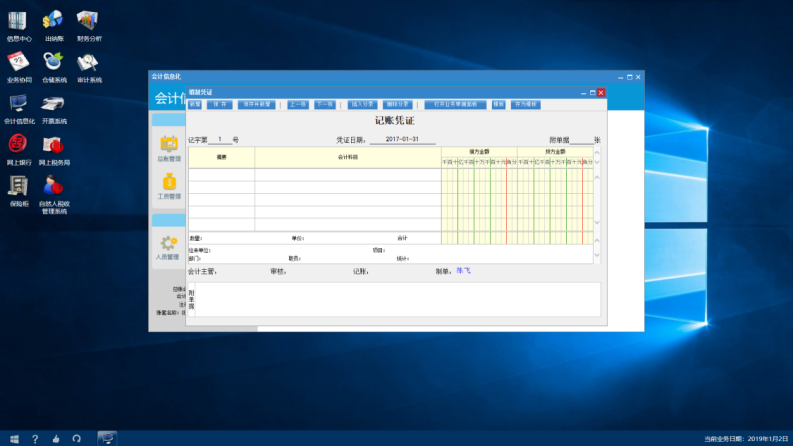Click the 摘要 column header
The height and width of the screenshot is (446, 793).
(222, 157)
